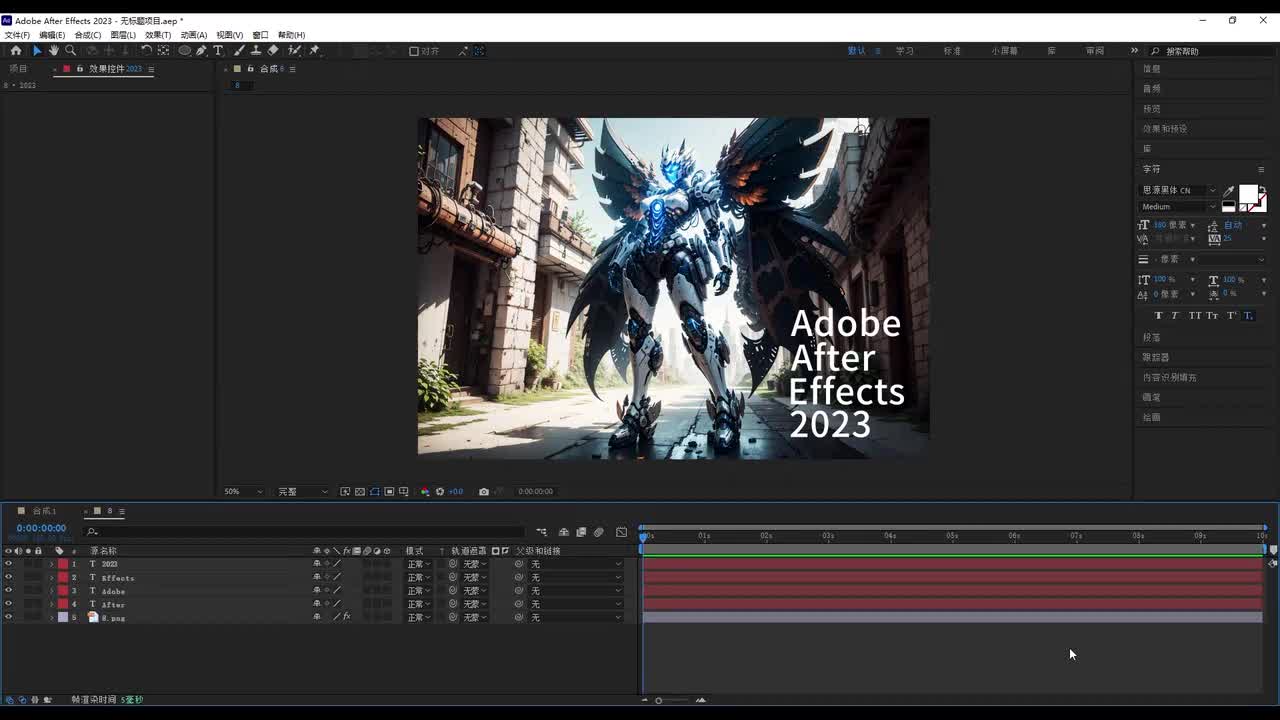Switch to the 小屏幕 workspace
This screenshot has height=720, width=1280.
1005,51
